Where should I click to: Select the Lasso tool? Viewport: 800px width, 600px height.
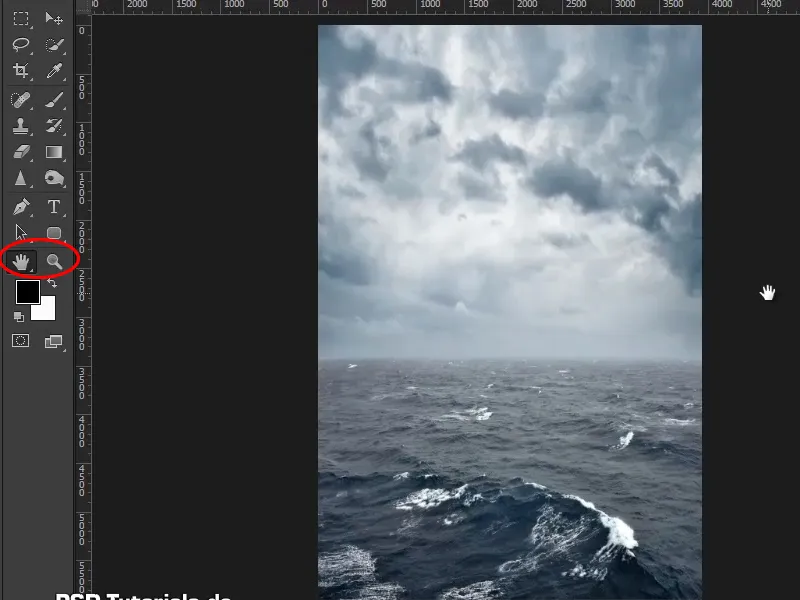[20, 44]
